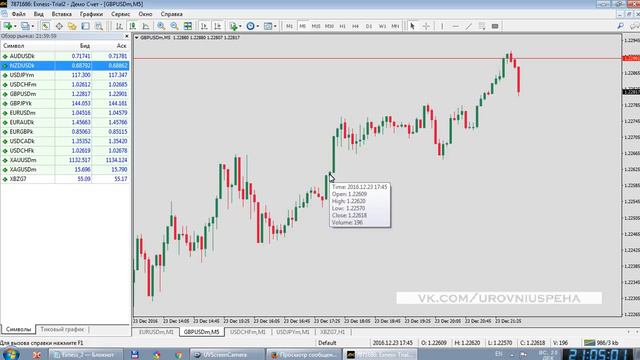Open Тиковый график tab in Market Watch
This screenshot has width=640, height=360.
(x=62, y=329)
